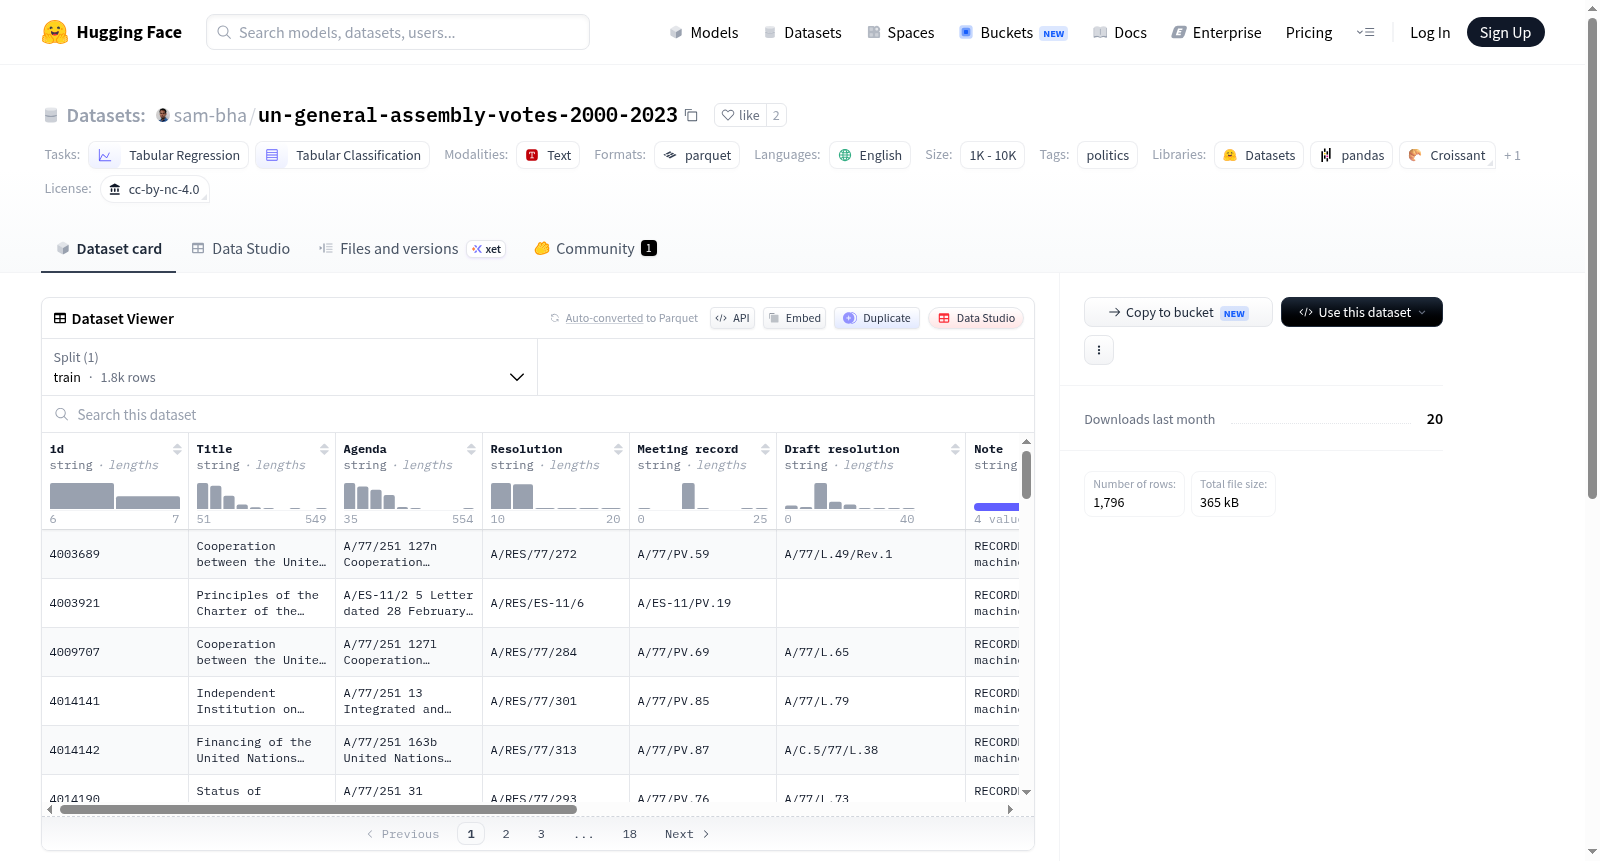Like the dataset with the heart button
The image size is (1600, 861).
coord(741,115)
